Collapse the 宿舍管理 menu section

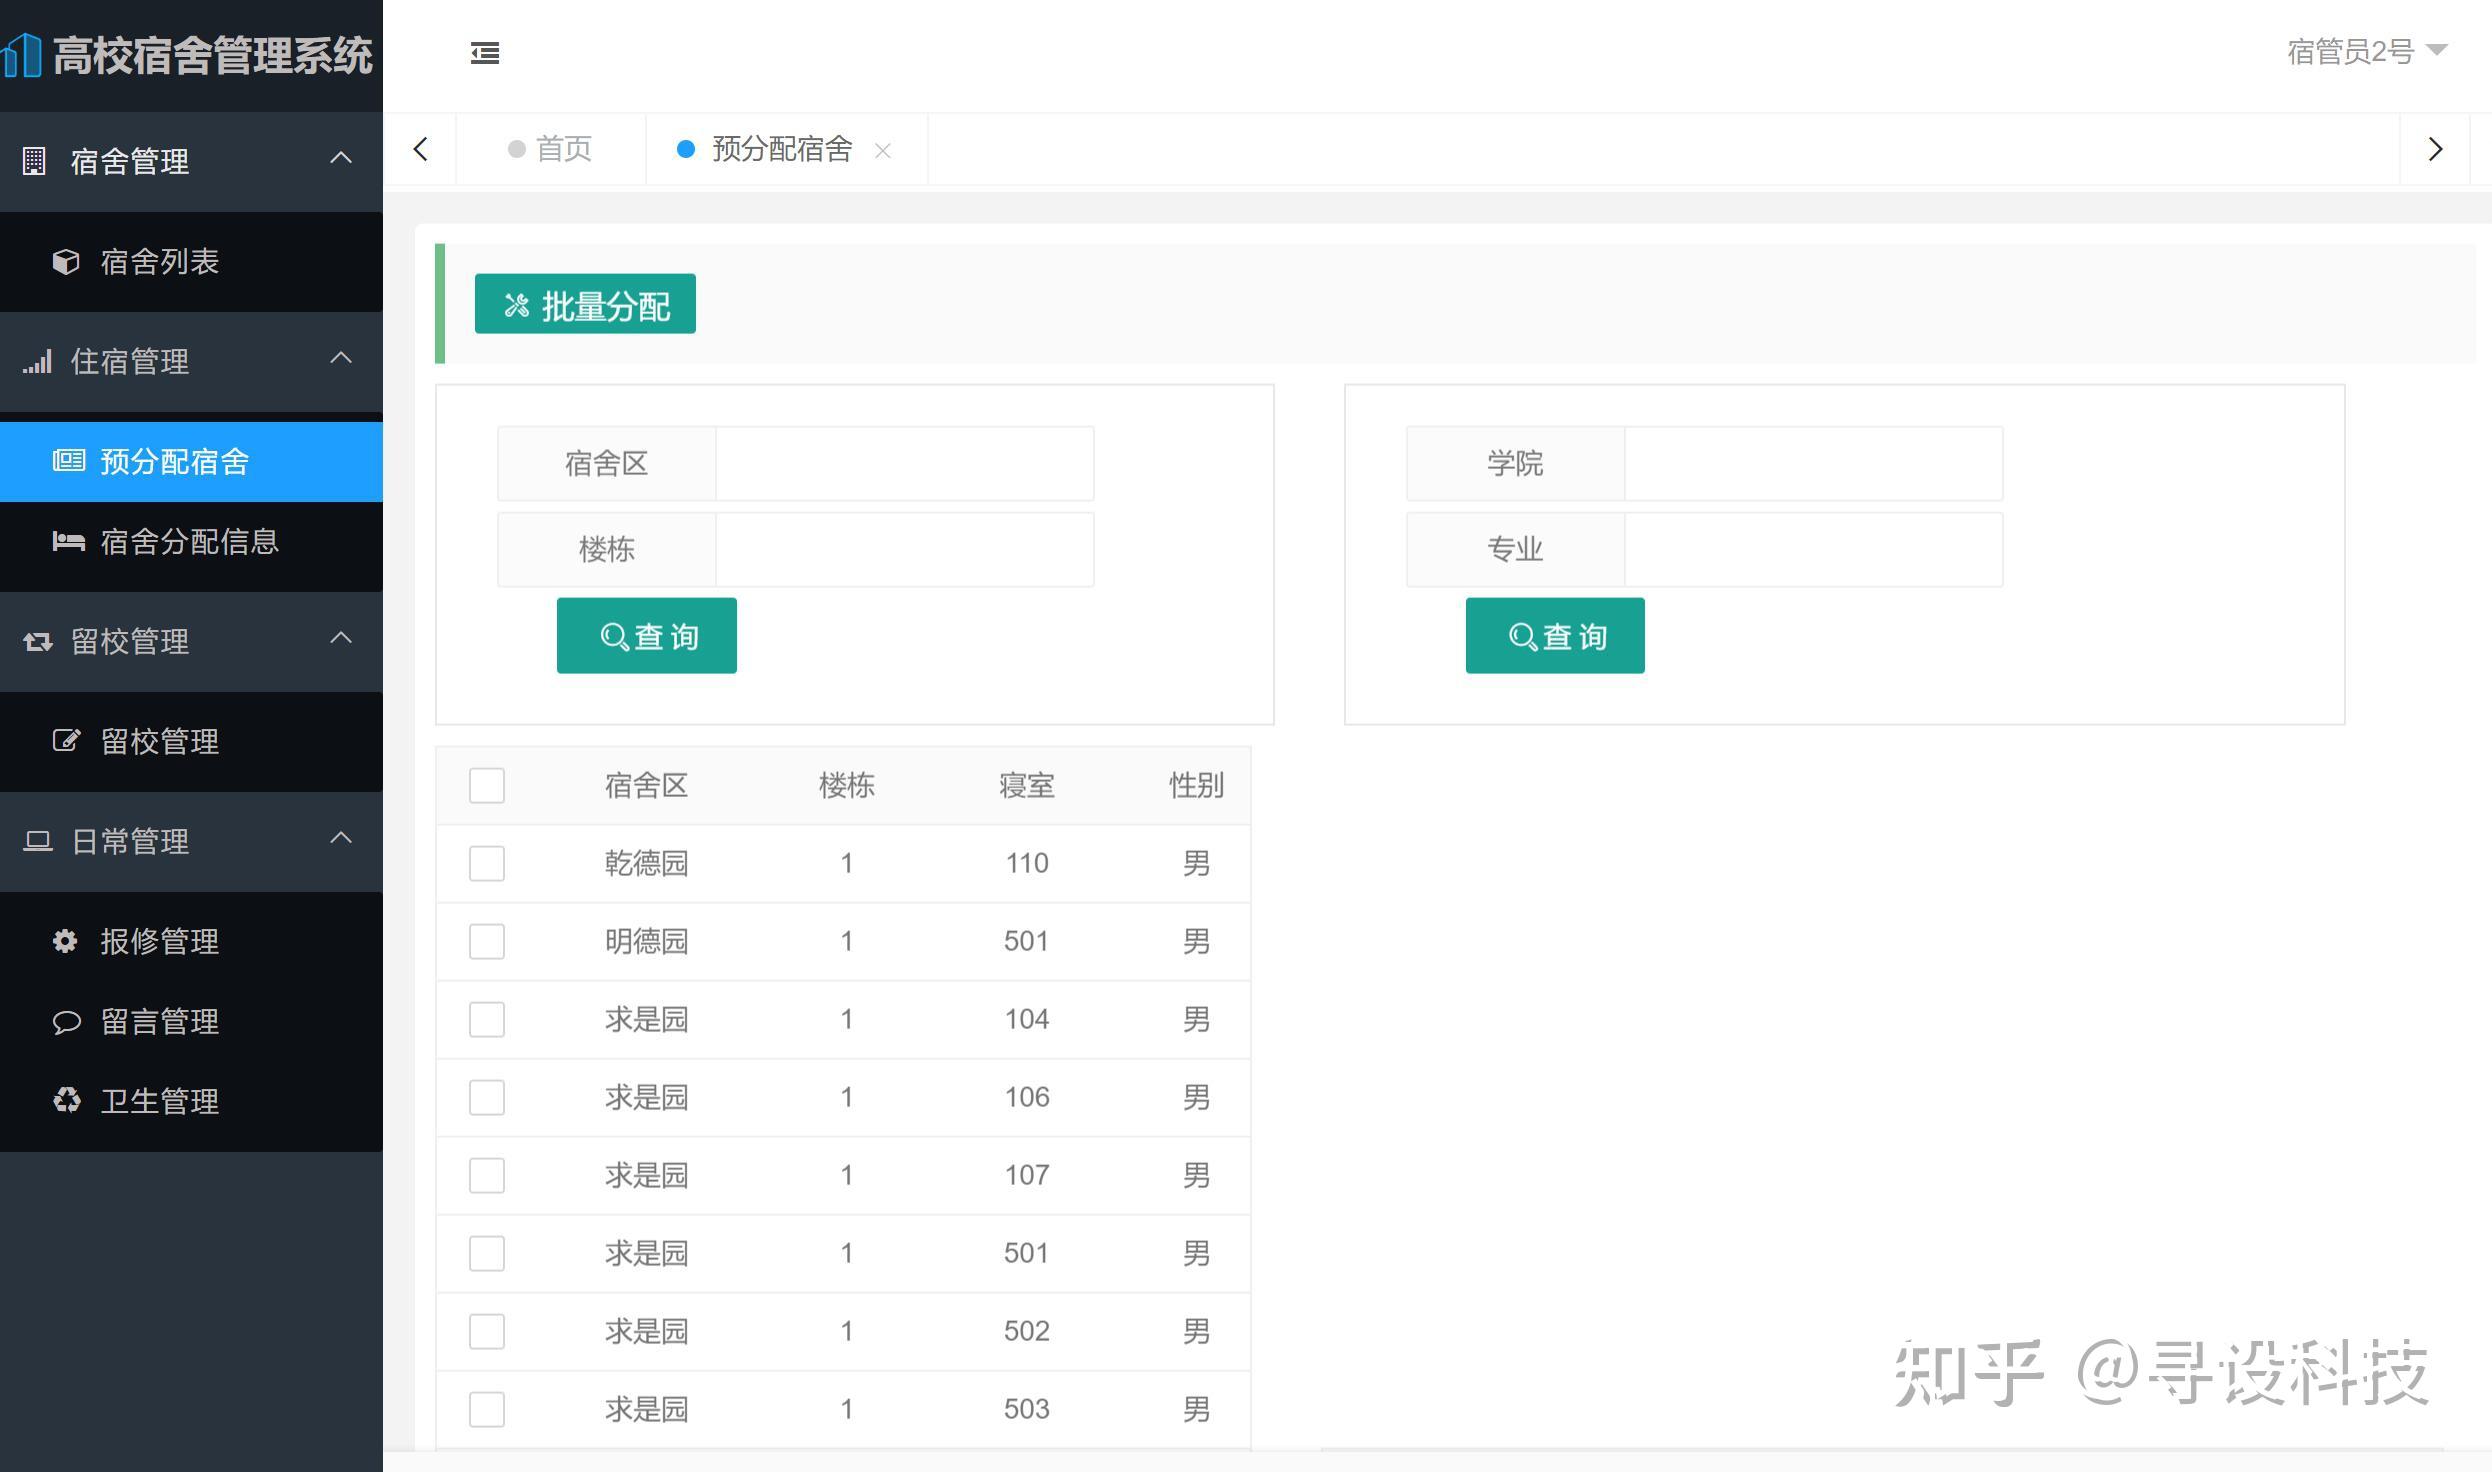(x=341, y=158)
